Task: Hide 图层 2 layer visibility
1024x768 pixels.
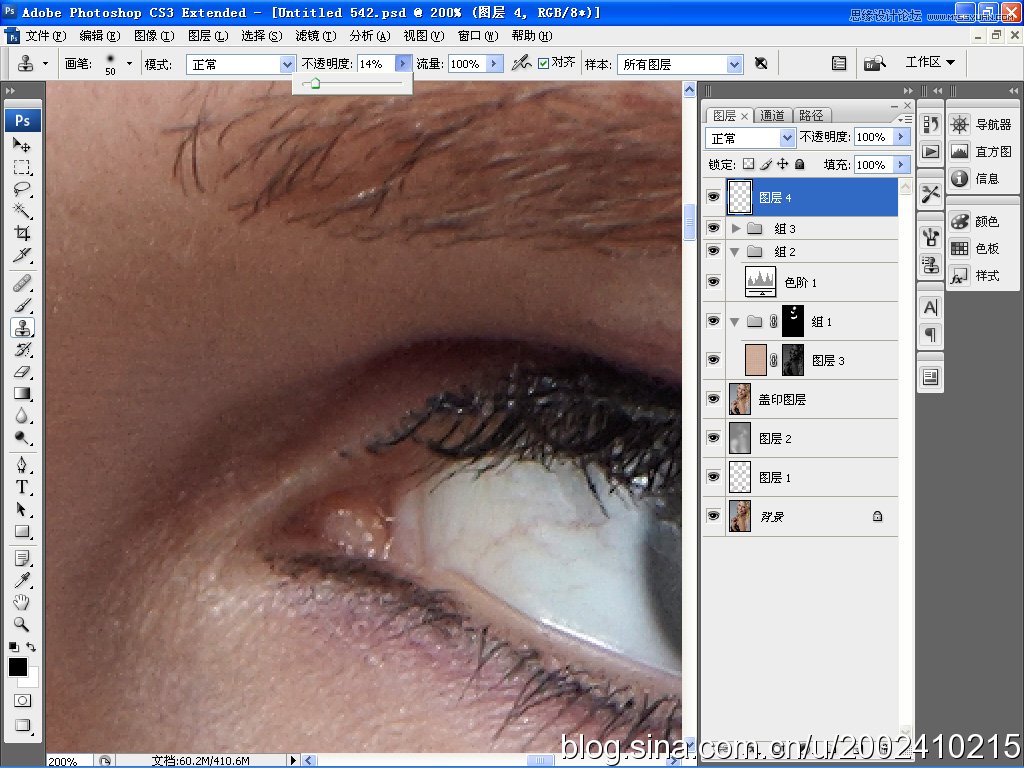Action: (713, 438)
